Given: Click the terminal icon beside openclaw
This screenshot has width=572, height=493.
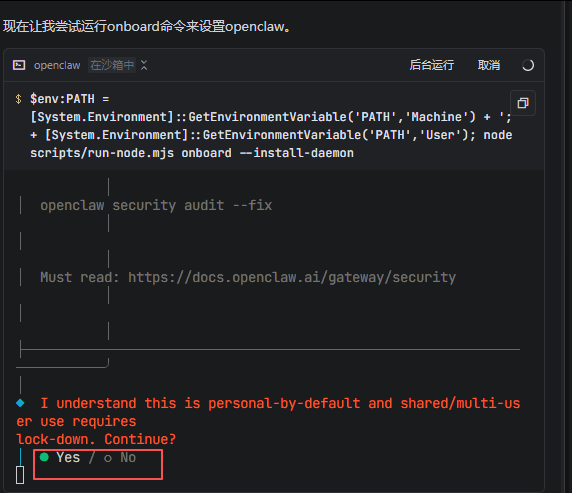Looking at the screenshot, I should click(x=19, y=65).
